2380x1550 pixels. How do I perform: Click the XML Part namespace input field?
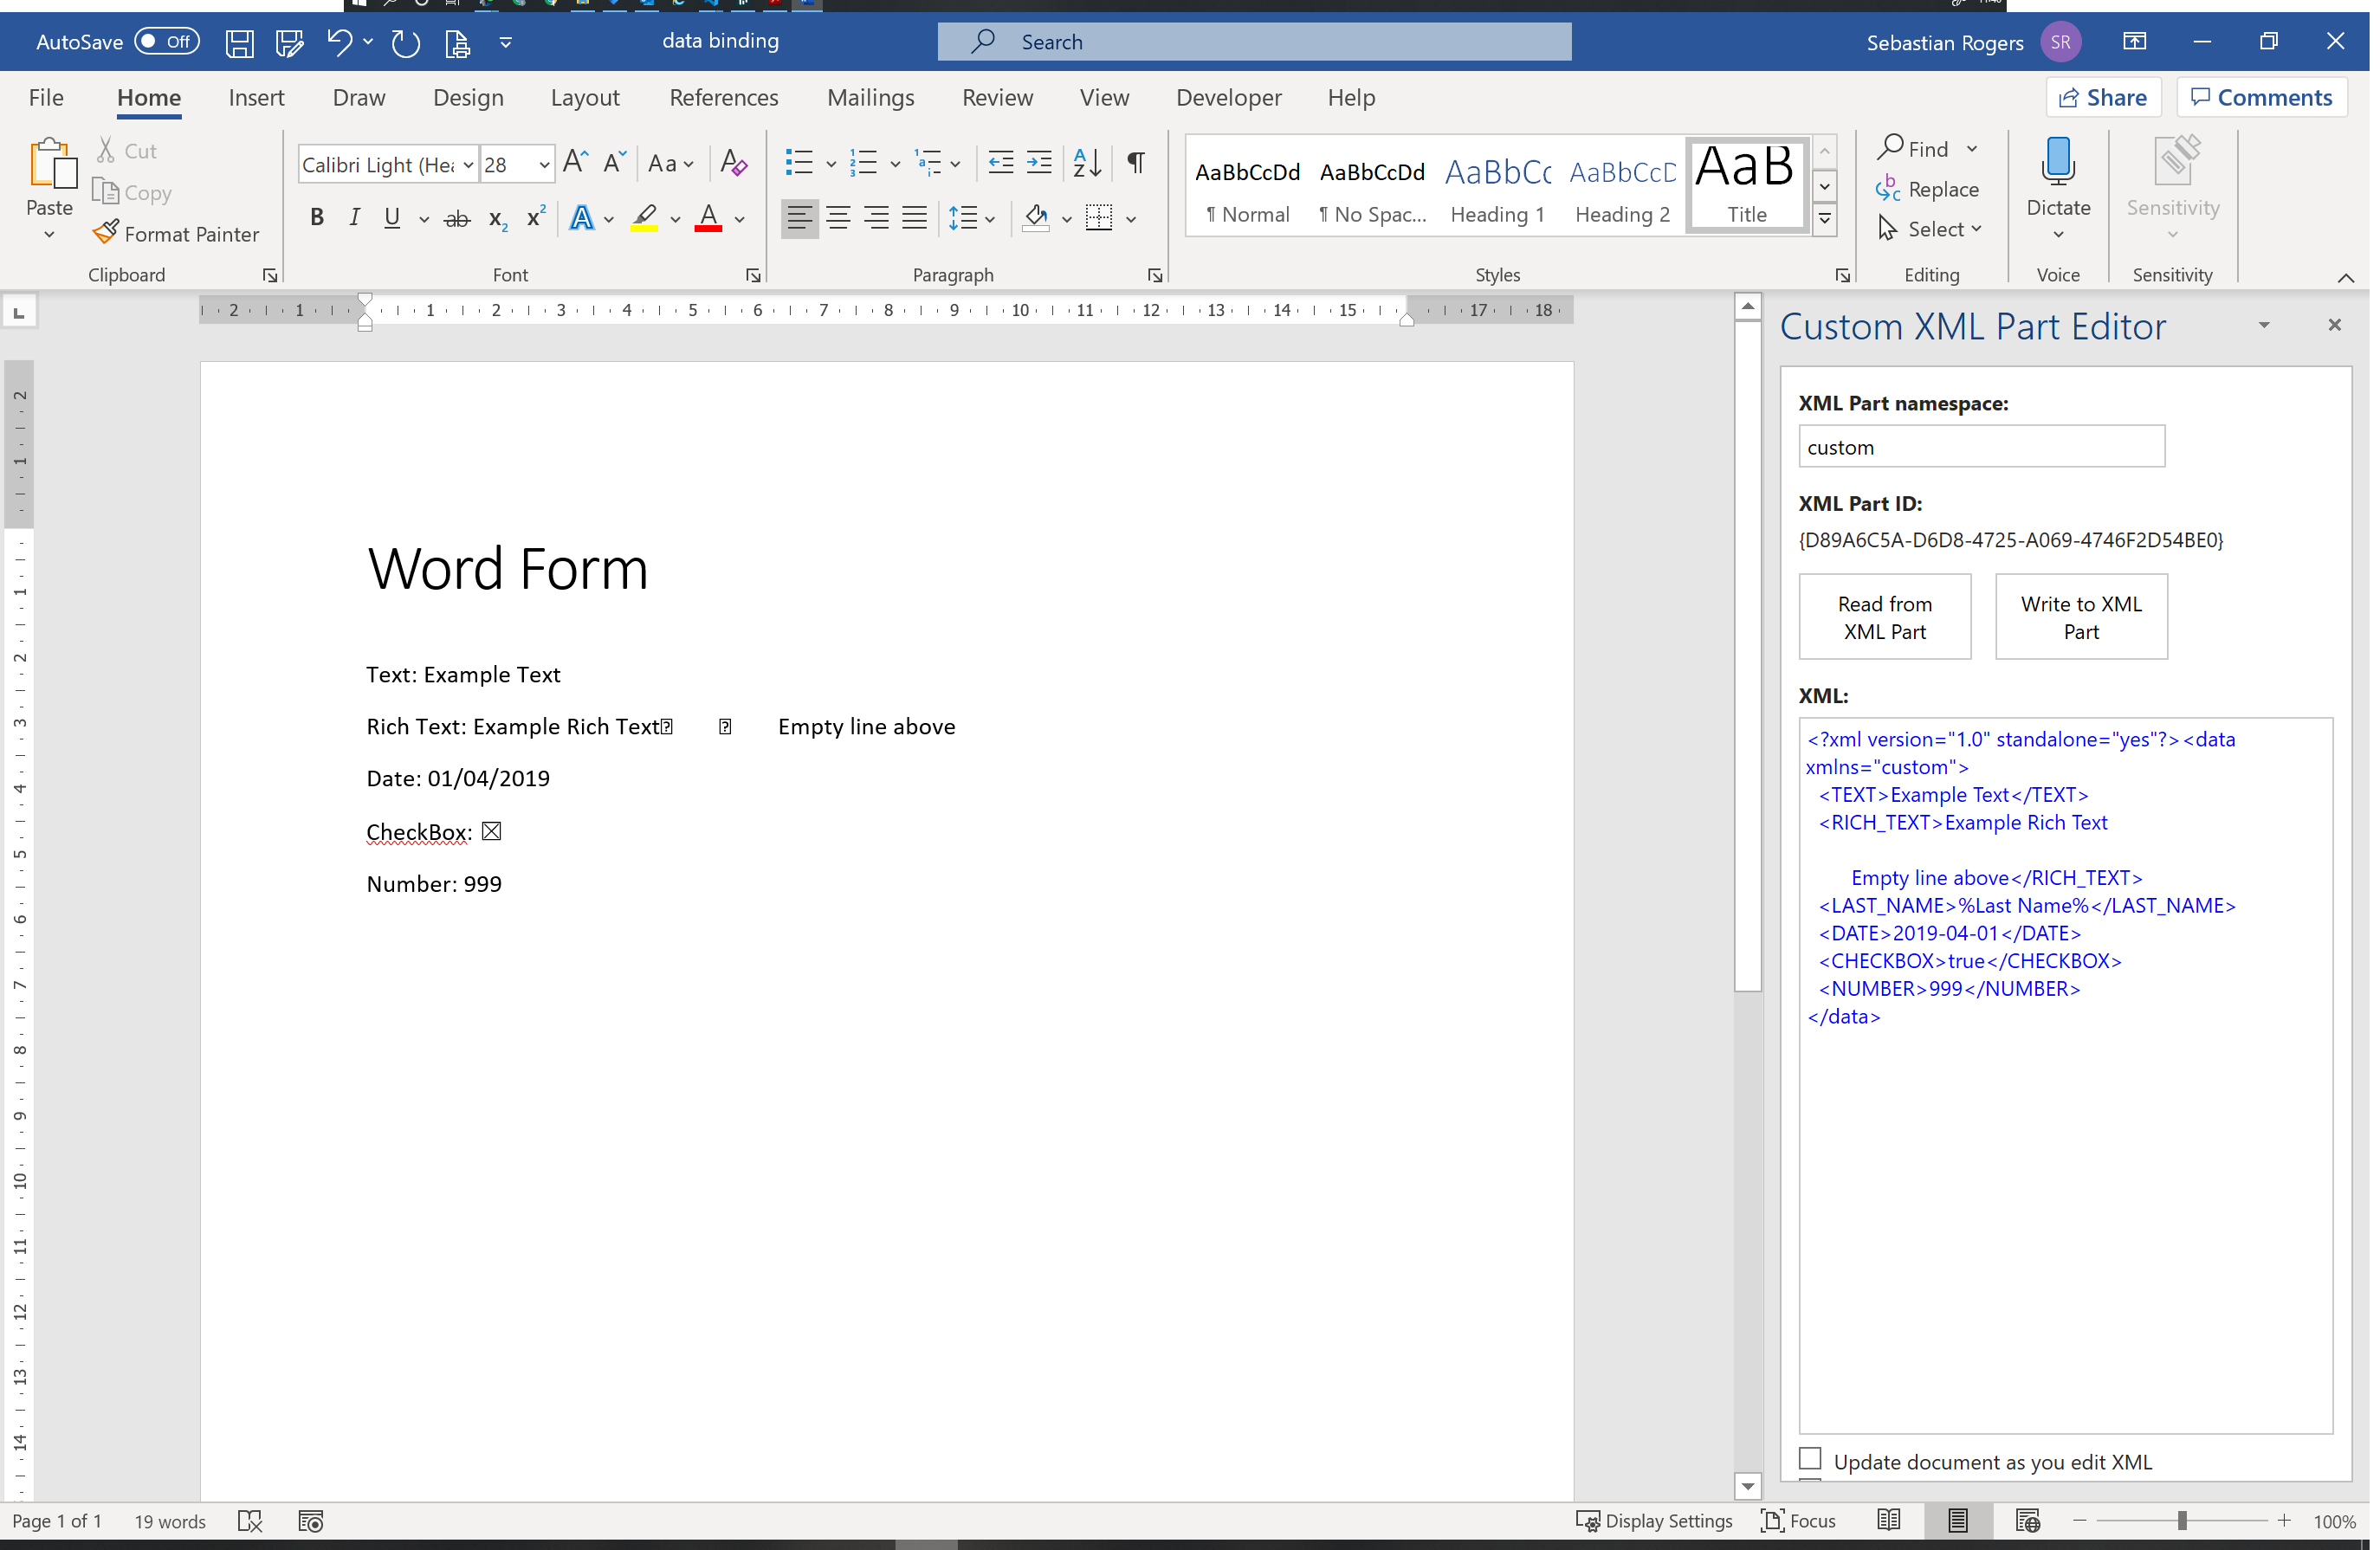click(1982, 448)
